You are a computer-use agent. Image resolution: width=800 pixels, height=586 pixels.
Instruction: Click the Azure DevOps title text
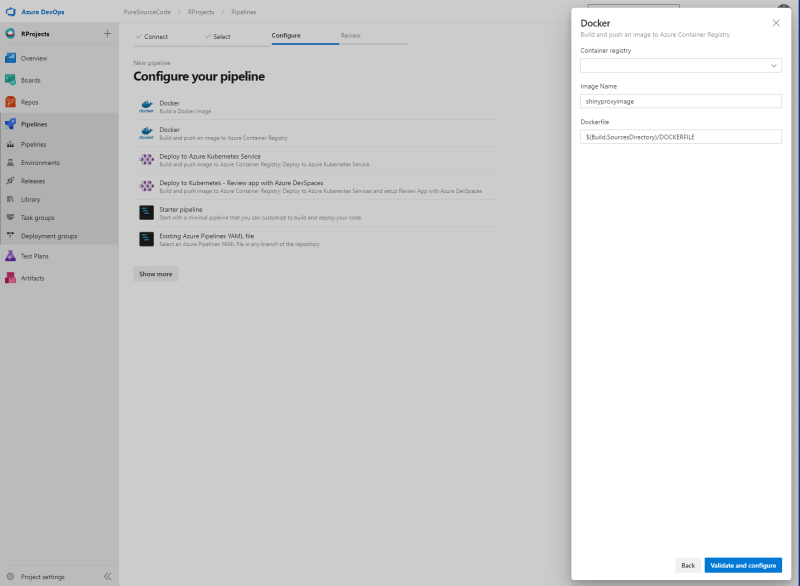43,12
